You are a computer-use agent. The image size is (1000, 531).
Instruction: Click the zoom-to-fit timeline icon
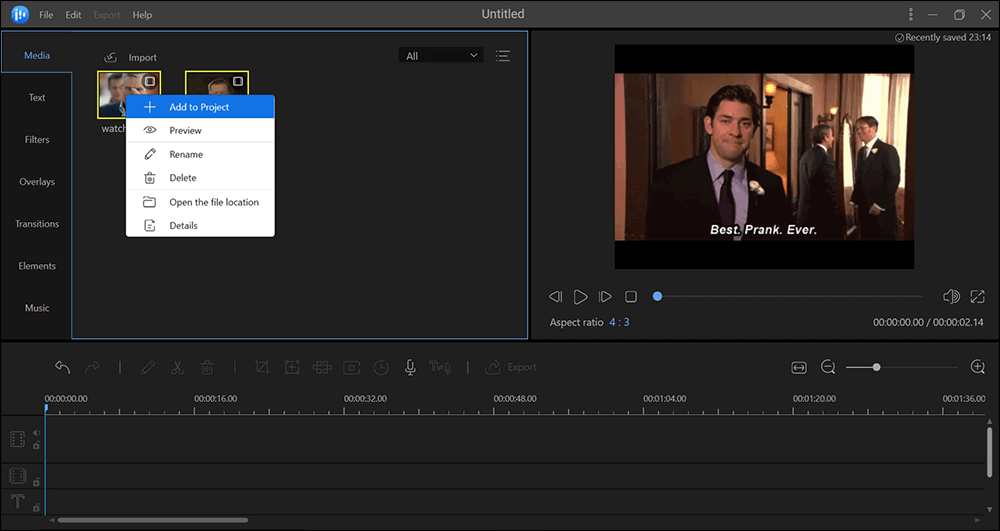point(799,368)
